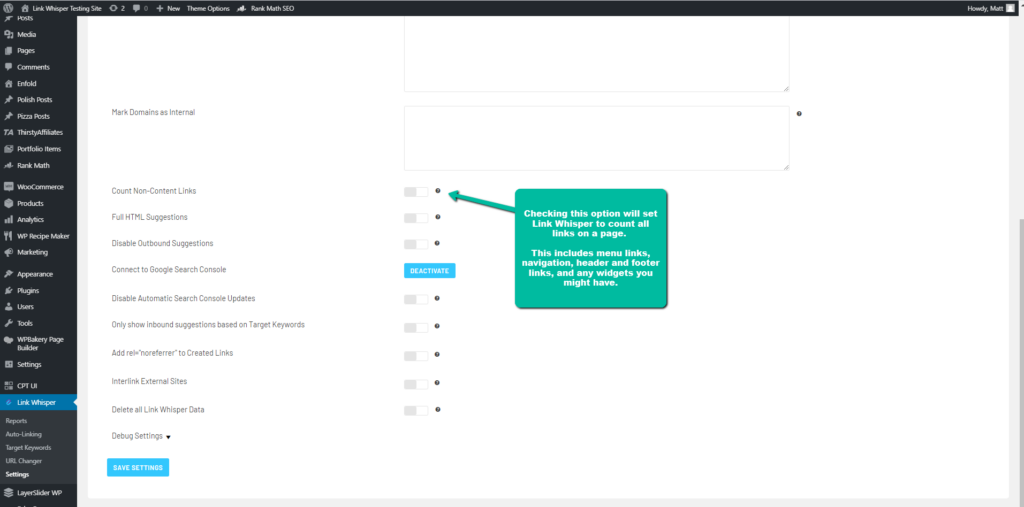Toggle Delete all Link Whisper Data switch
This screenshot has height=507, width=1024.
416,410
